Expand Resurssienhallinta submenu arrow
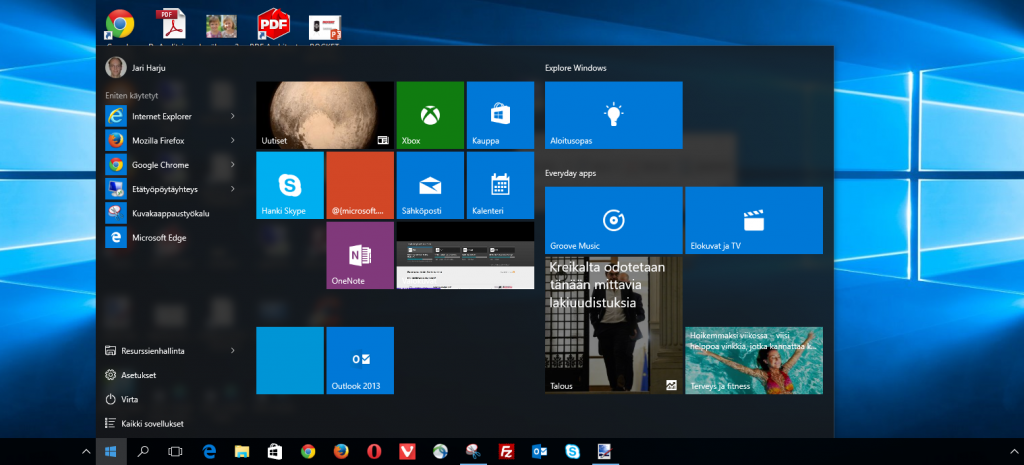 [x=232, y=351]
